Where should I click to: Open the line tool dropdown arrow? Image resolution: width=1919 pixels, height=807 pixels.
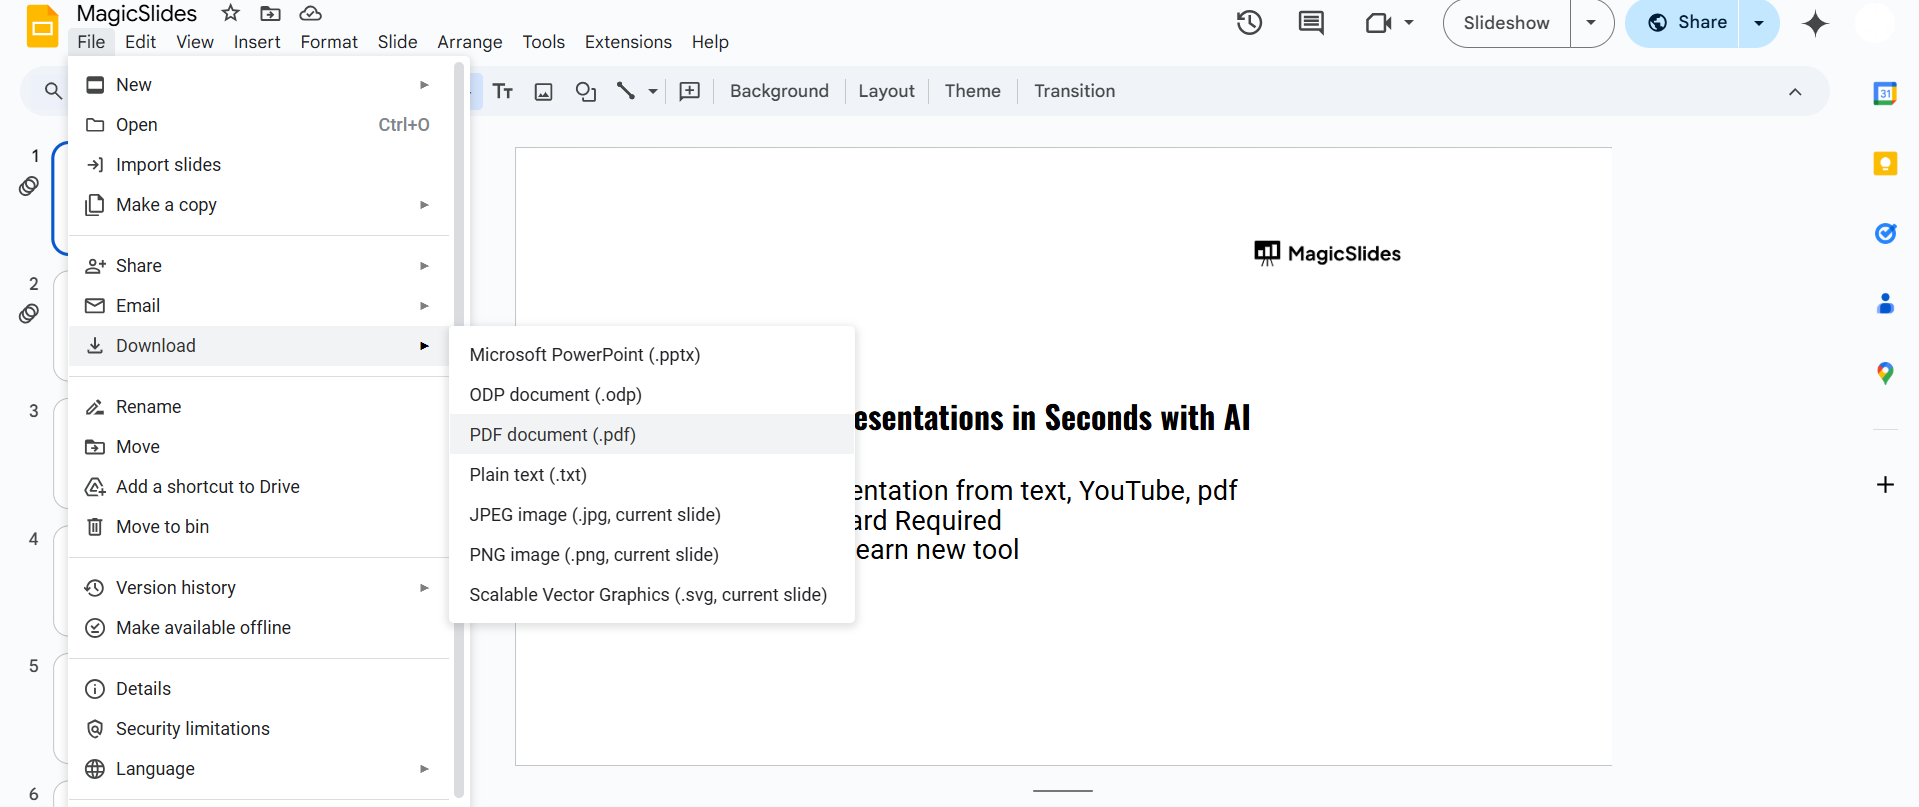click(653, 91)
